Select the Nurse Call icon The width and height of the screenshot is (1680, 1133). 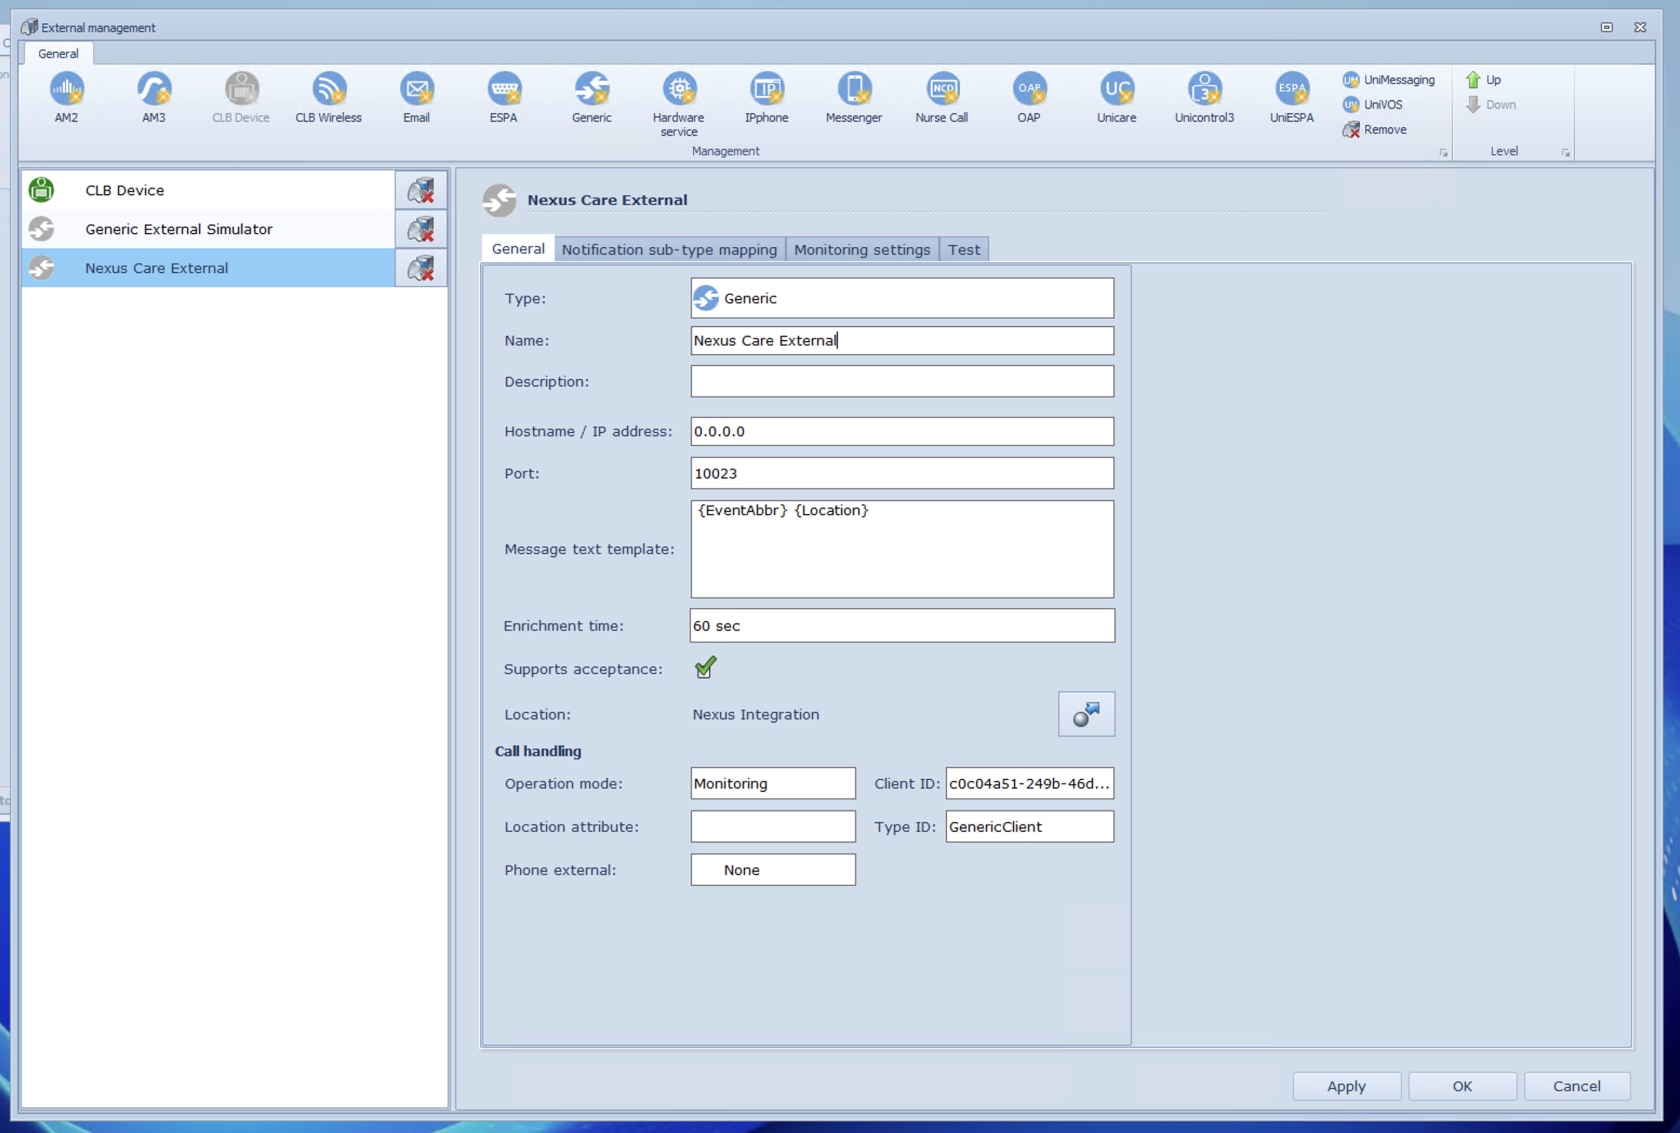point(941,95)
